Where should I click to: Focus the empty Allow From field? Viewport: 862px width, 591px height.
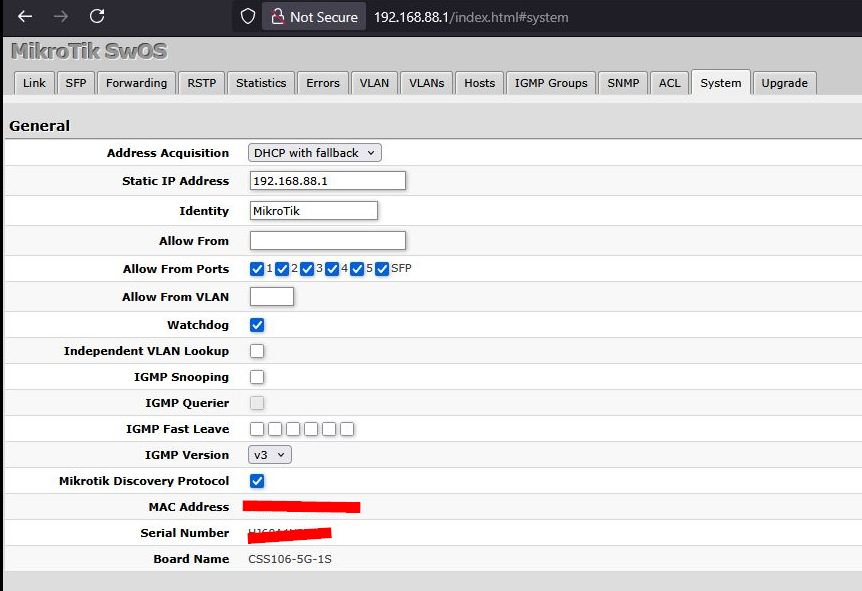pyautogui.click(x=328, y=240)
